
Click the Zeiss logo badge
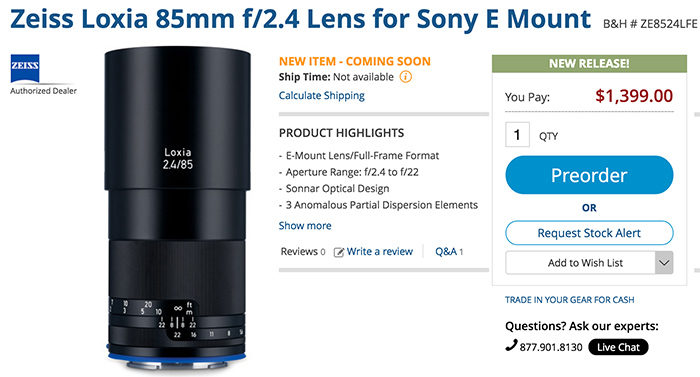25,68
